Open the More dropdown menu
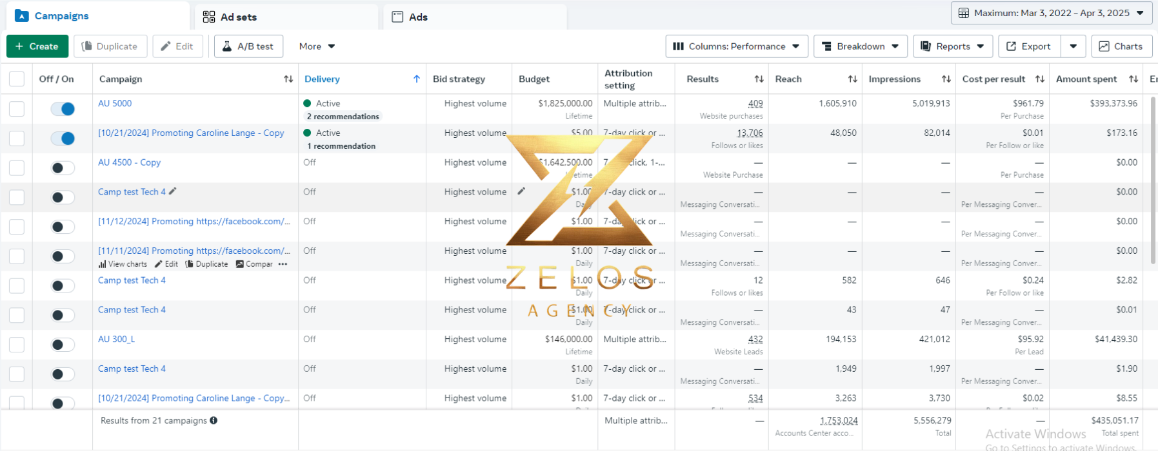1158x451 pixels. coord(317,47)
